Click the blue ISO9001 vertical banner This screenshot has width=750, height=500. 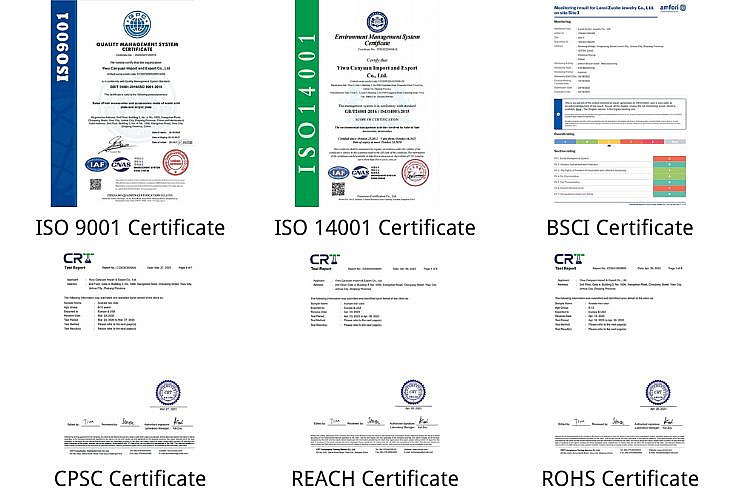tap(64, 103)
